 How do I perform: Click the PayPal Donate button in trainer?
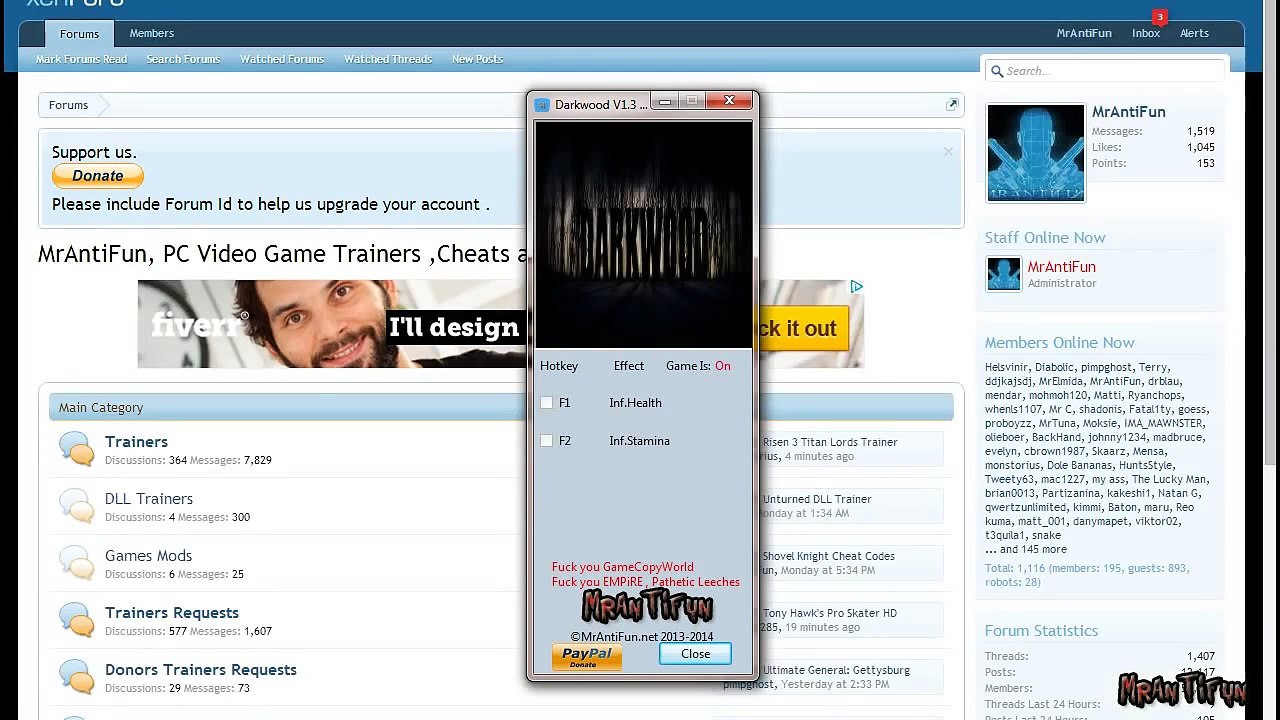587,657
